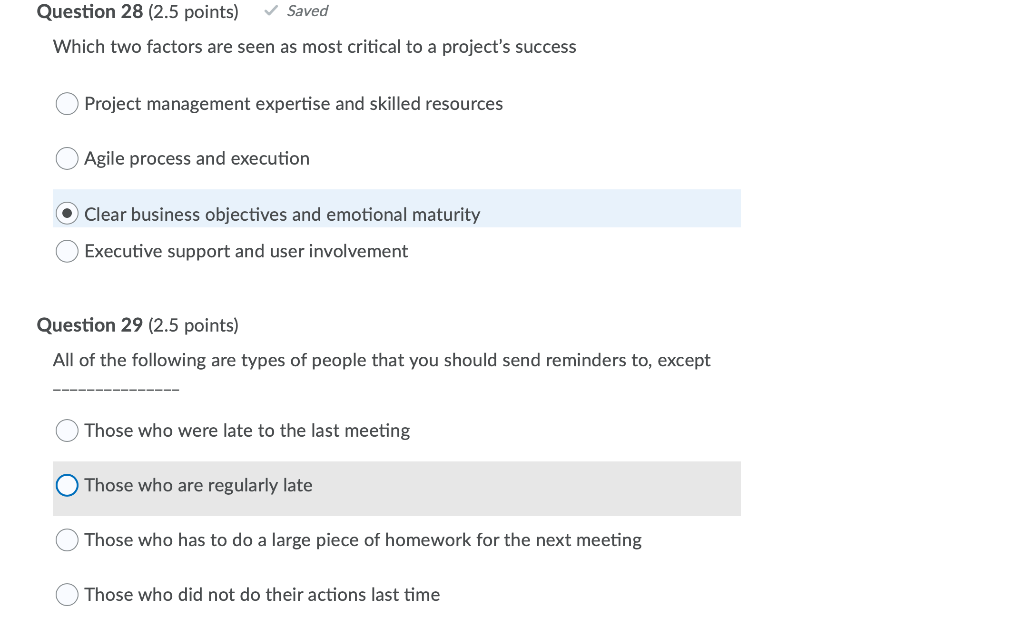The width and height of the screenshot is (1024, 627).
Task: Select 'Those who has to do a large piece of homework'
Action: coord(66,540)
